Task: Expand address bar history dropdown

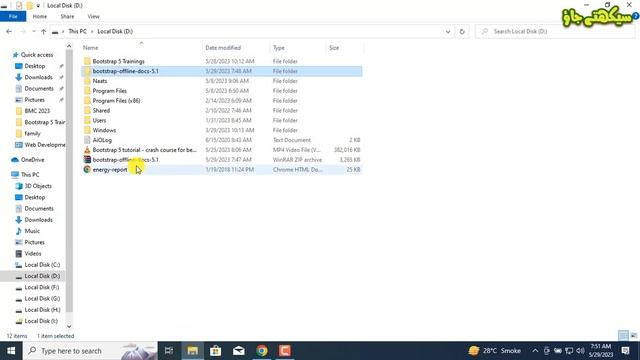Action: click(x=448, y=31)
